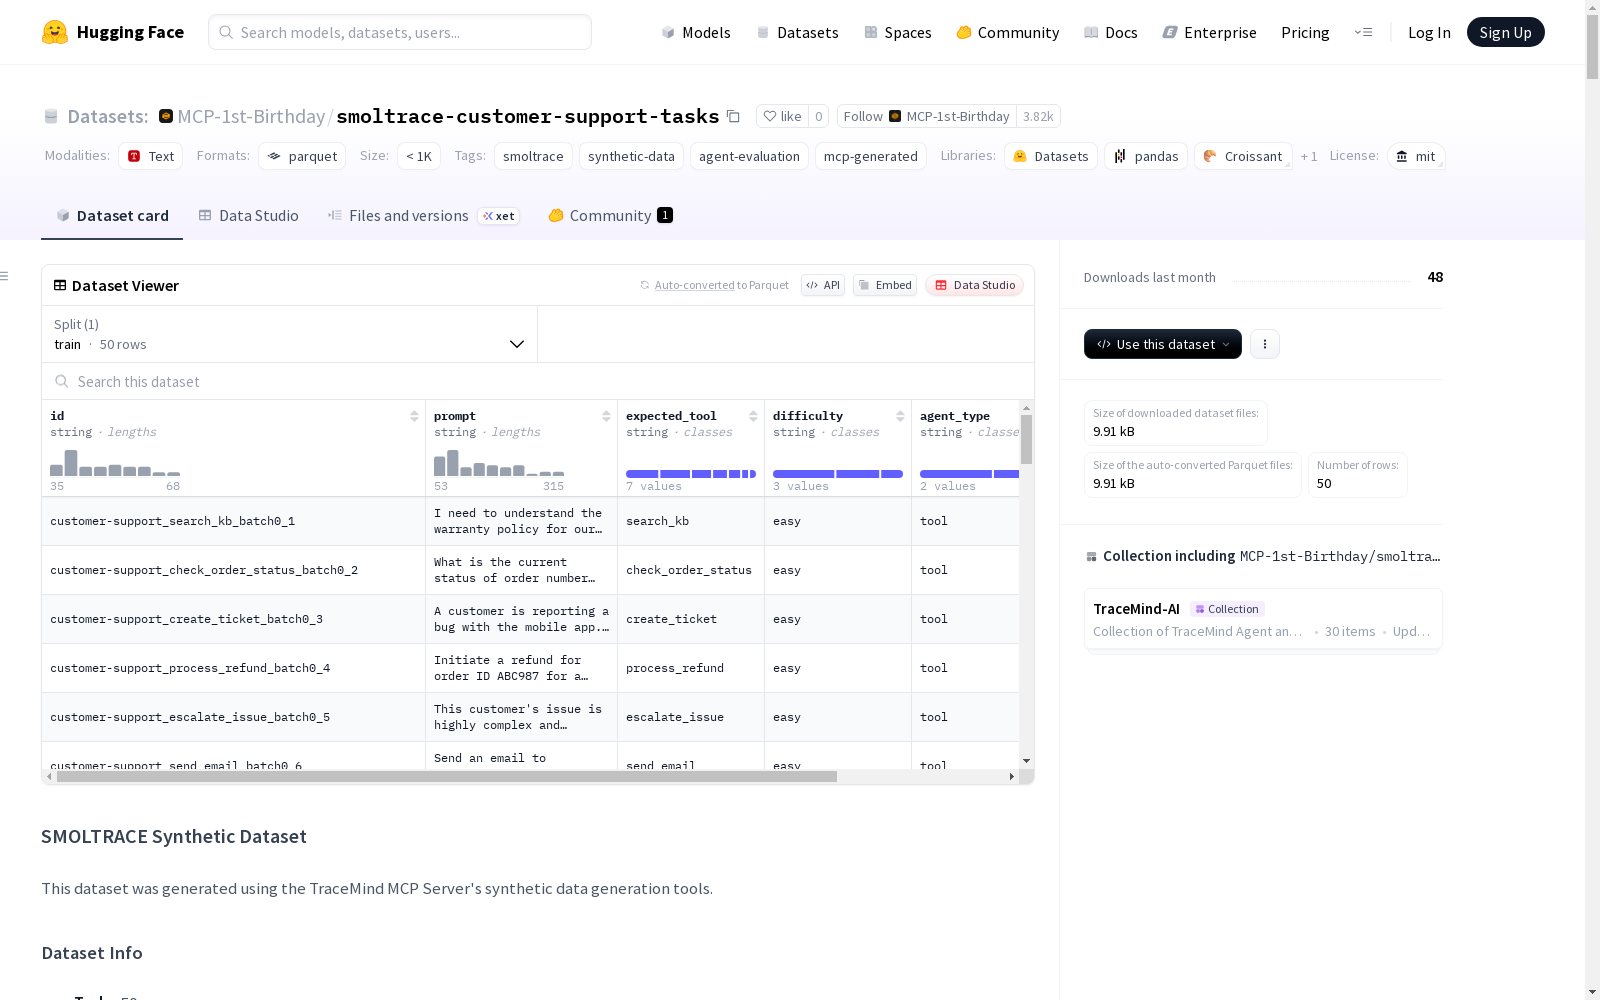The width and height of the screenshot is (1600, 1000).
Task: Click the id column lengths histogram
Action: pos(115,462)
